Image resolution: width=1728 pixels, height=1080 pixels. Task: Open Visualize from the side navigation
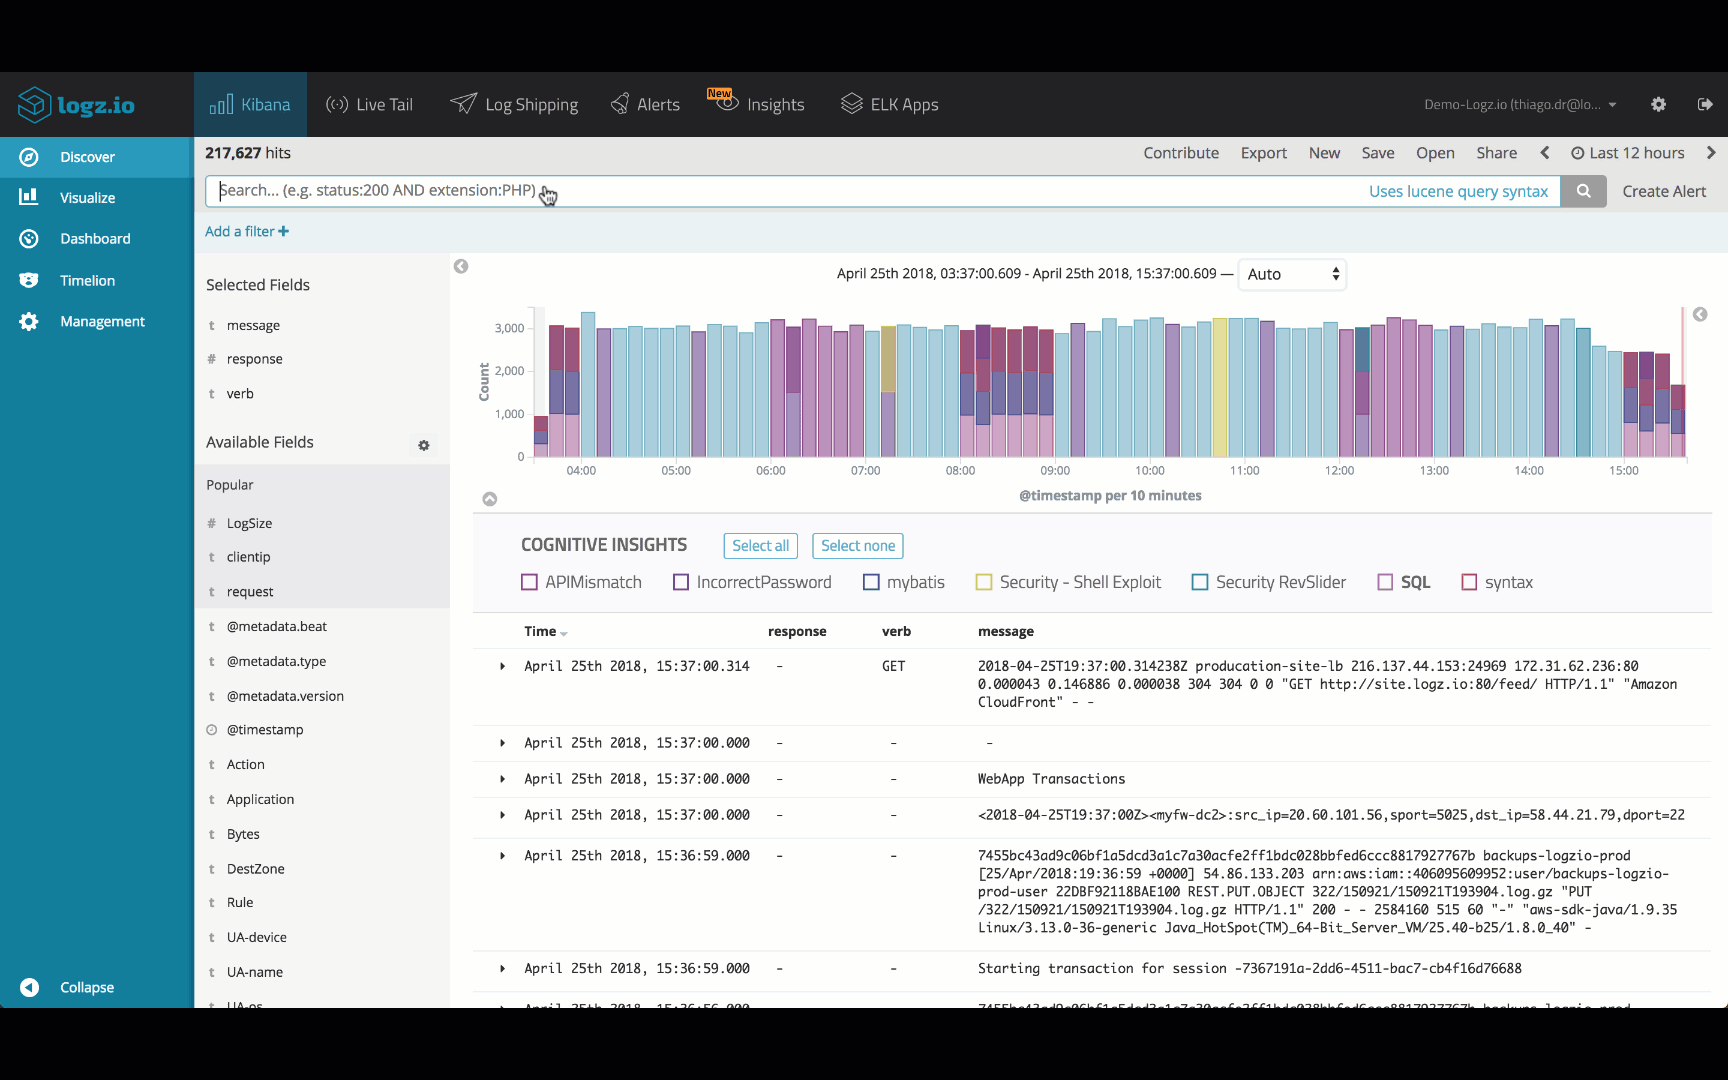click(87, 198)
